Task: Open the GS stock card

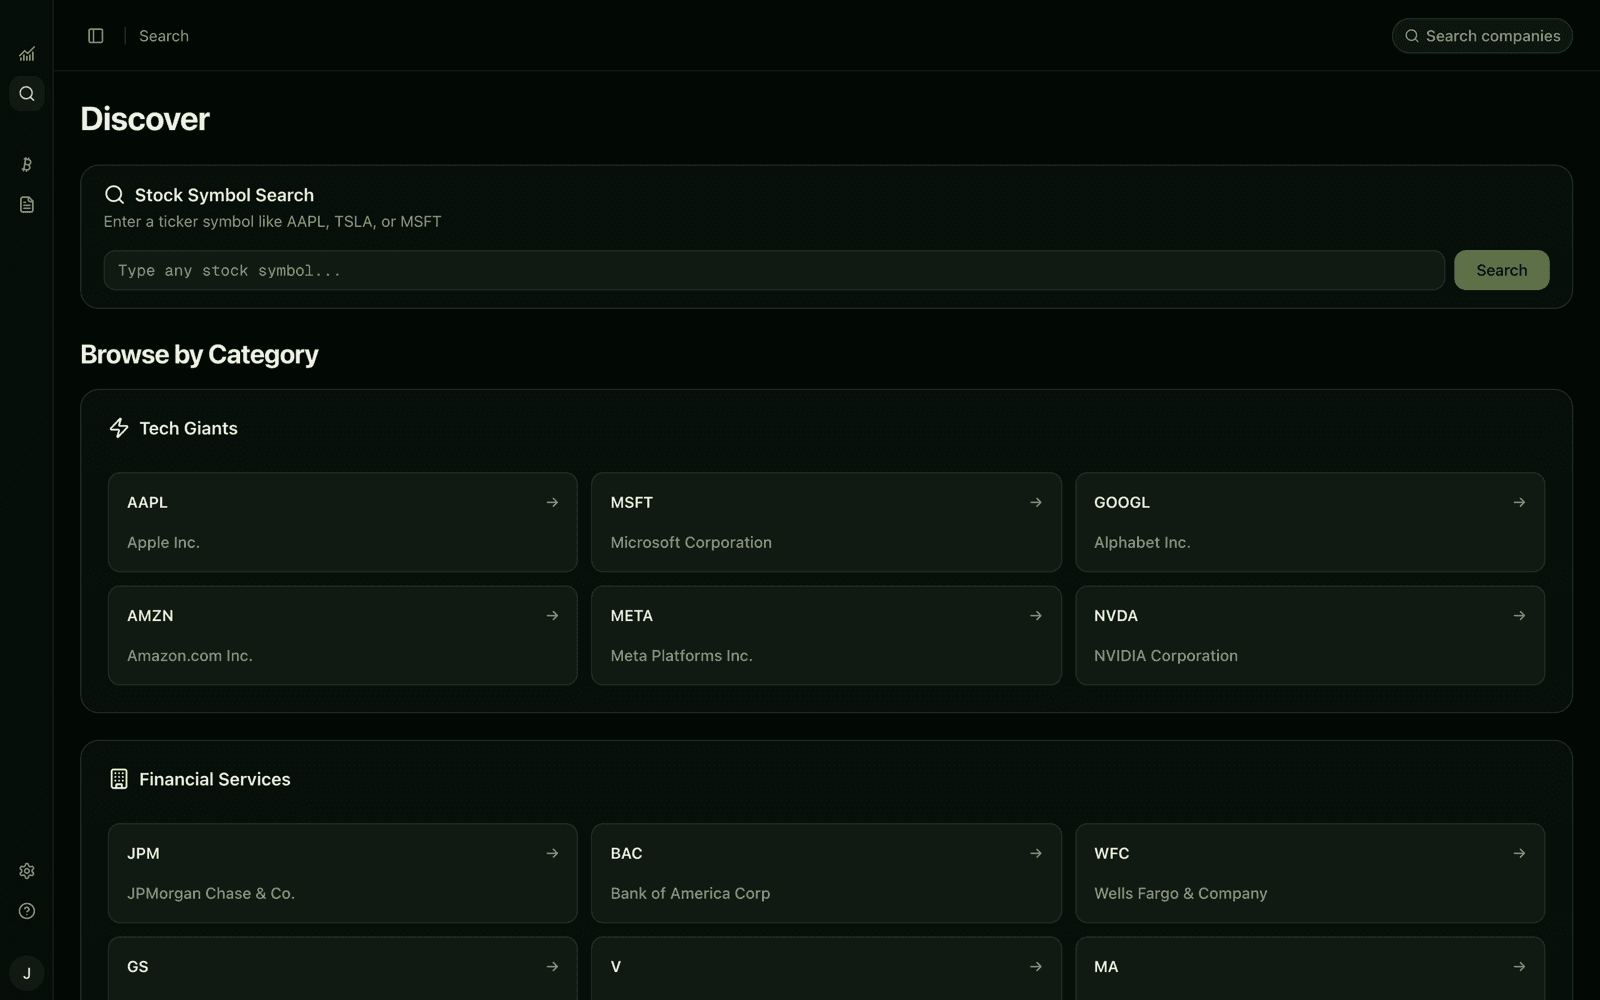Action: pos(342,968)
